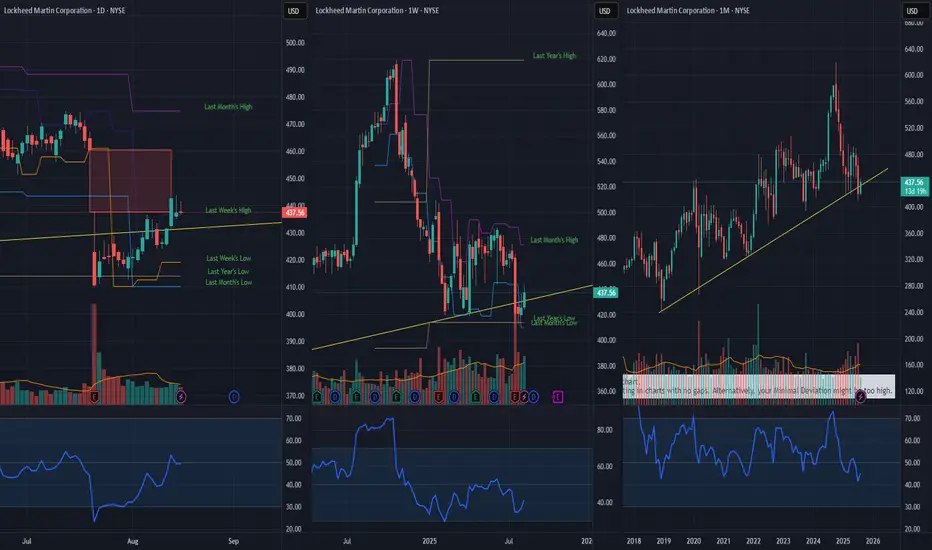Viewport: 932px width, 550px height.
Task: Open the USD currency selector on the daily chart
Action: coord(294,11)
